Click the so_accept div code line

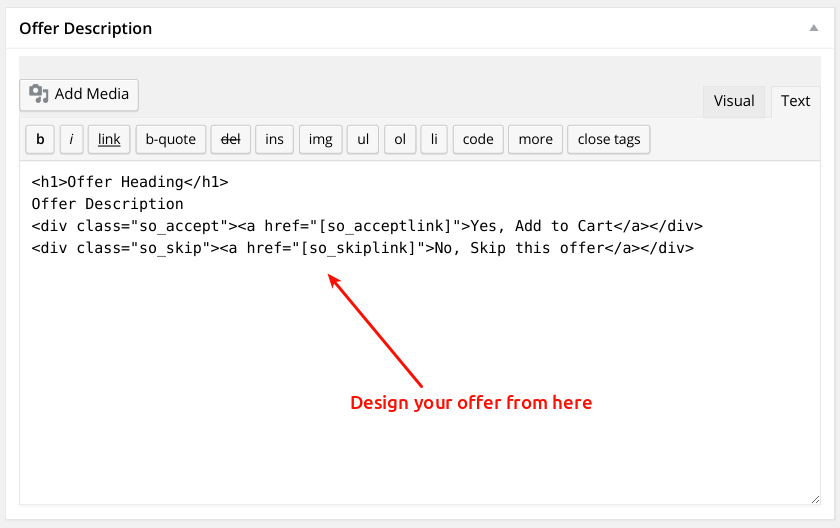coord(367,226)
